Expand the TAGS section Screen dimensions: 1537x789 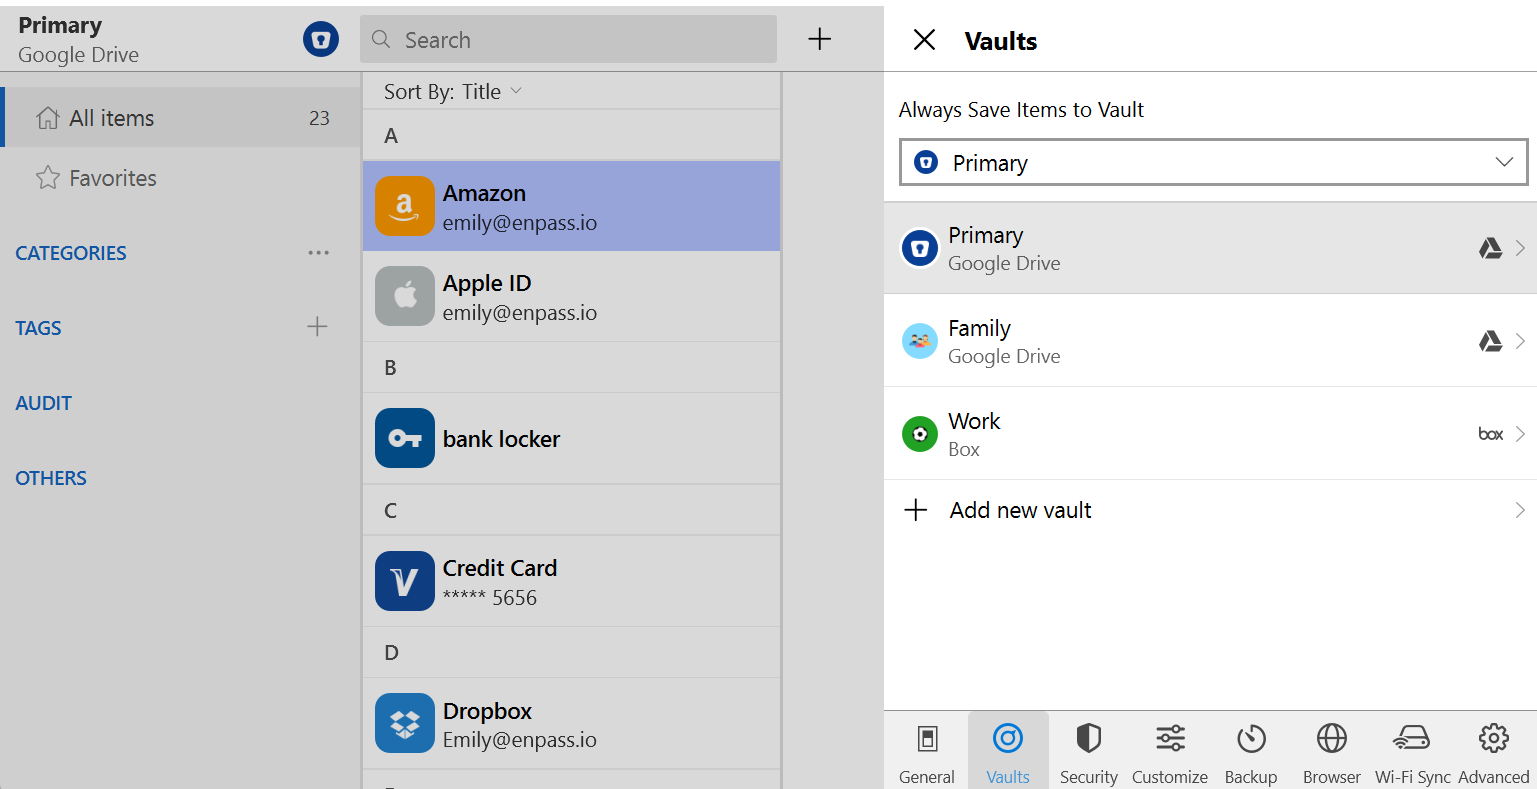(38, 328)
